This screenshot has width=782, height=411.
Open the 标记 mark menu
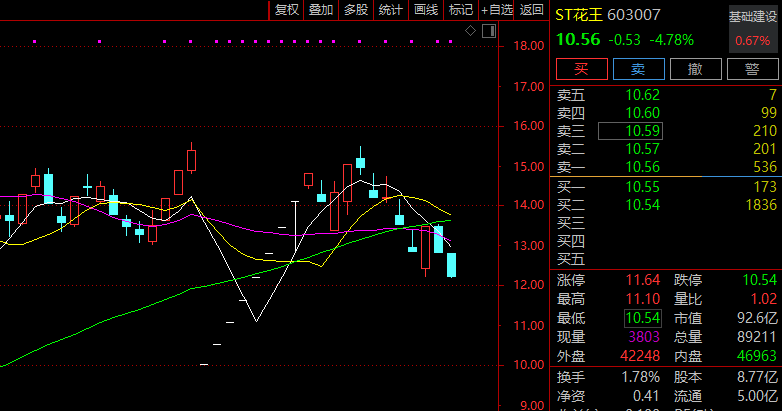pyautogui.click(x=461, y=10)
